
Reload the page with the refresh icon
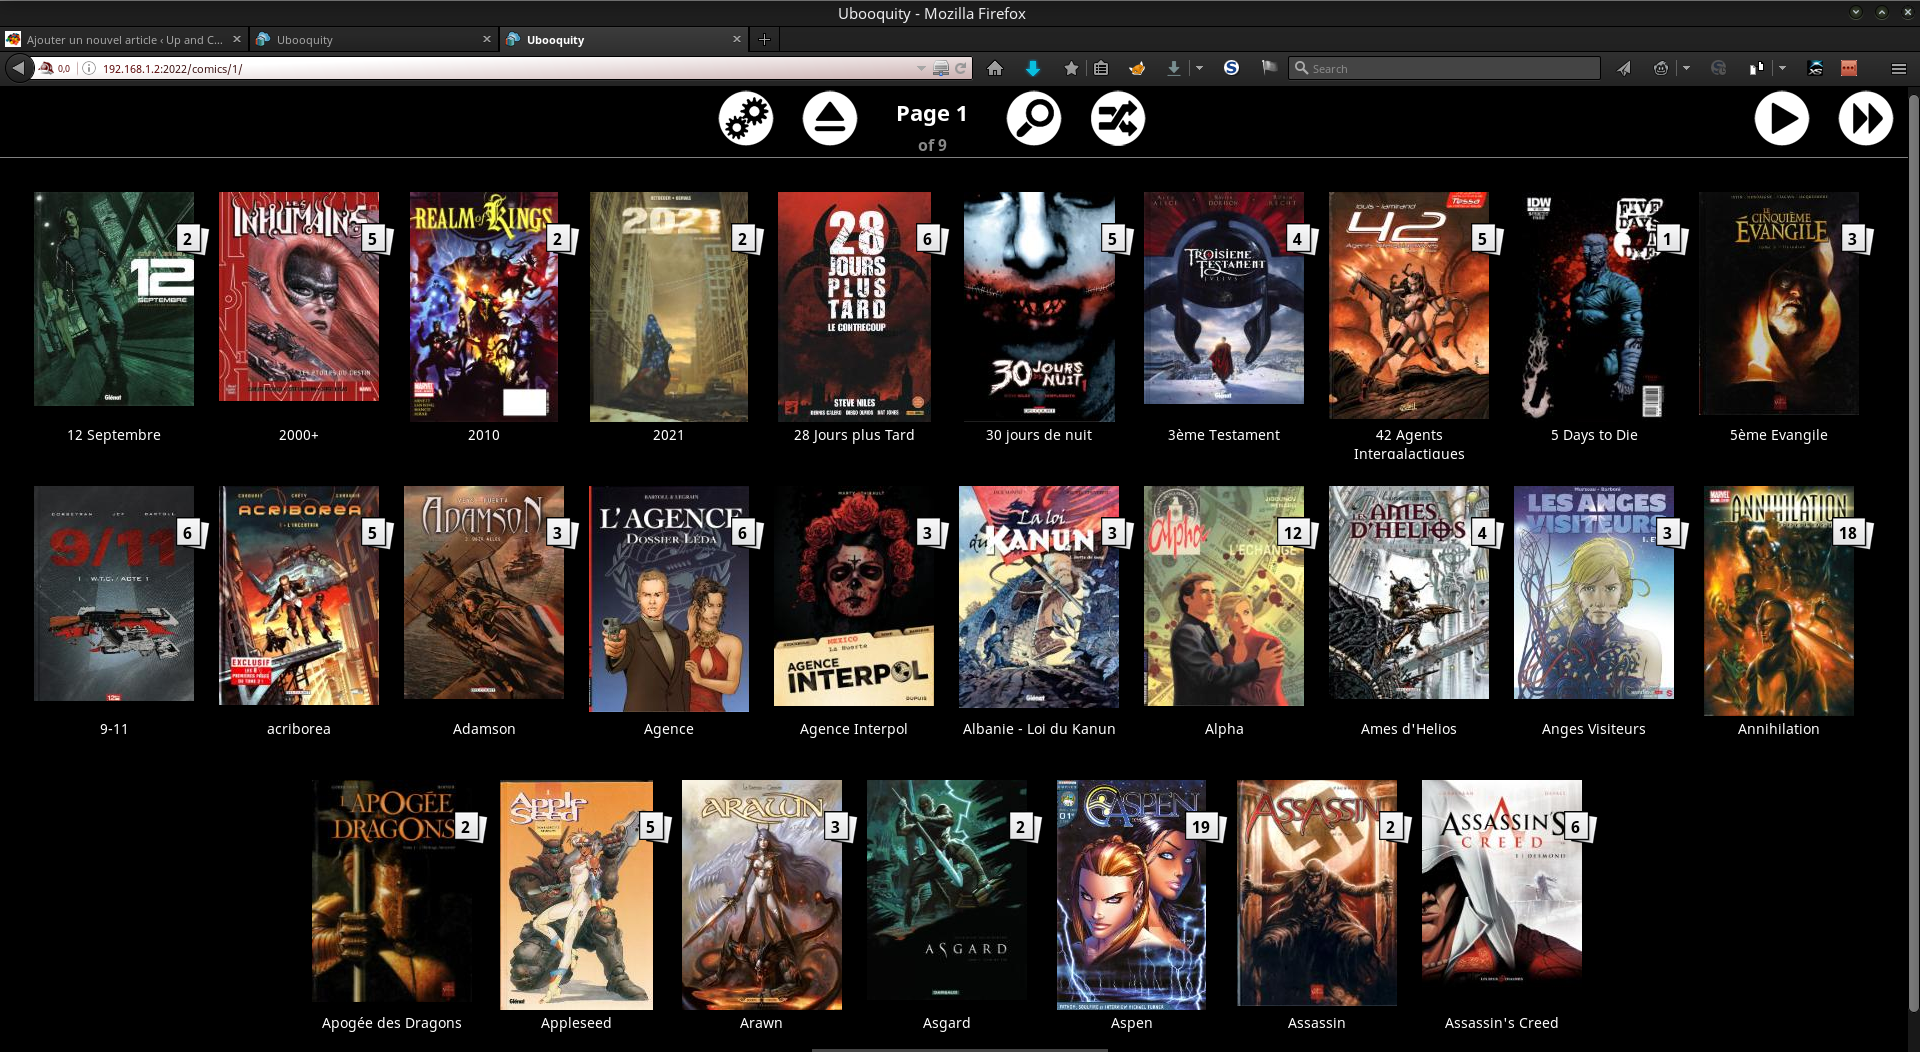click(x=961, y=68)
